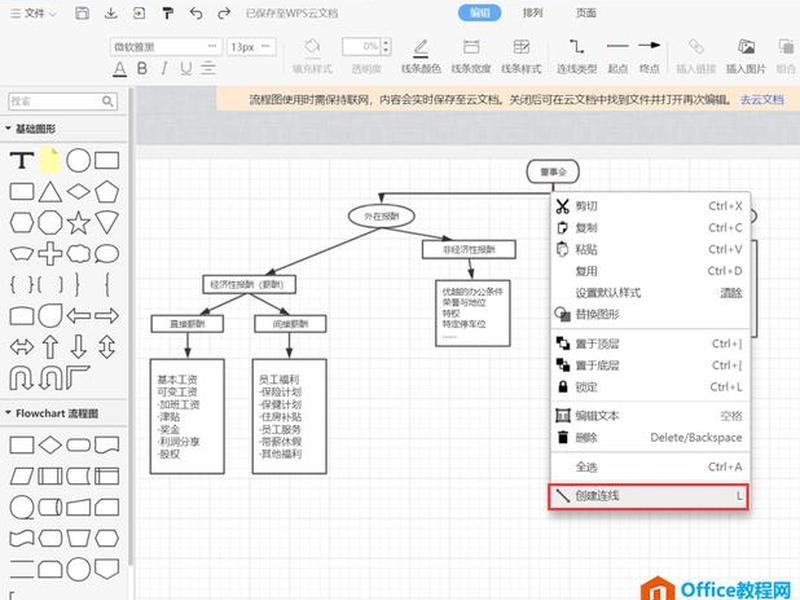
Task: Click the font color A icon
Action: [x=119, y=69]
